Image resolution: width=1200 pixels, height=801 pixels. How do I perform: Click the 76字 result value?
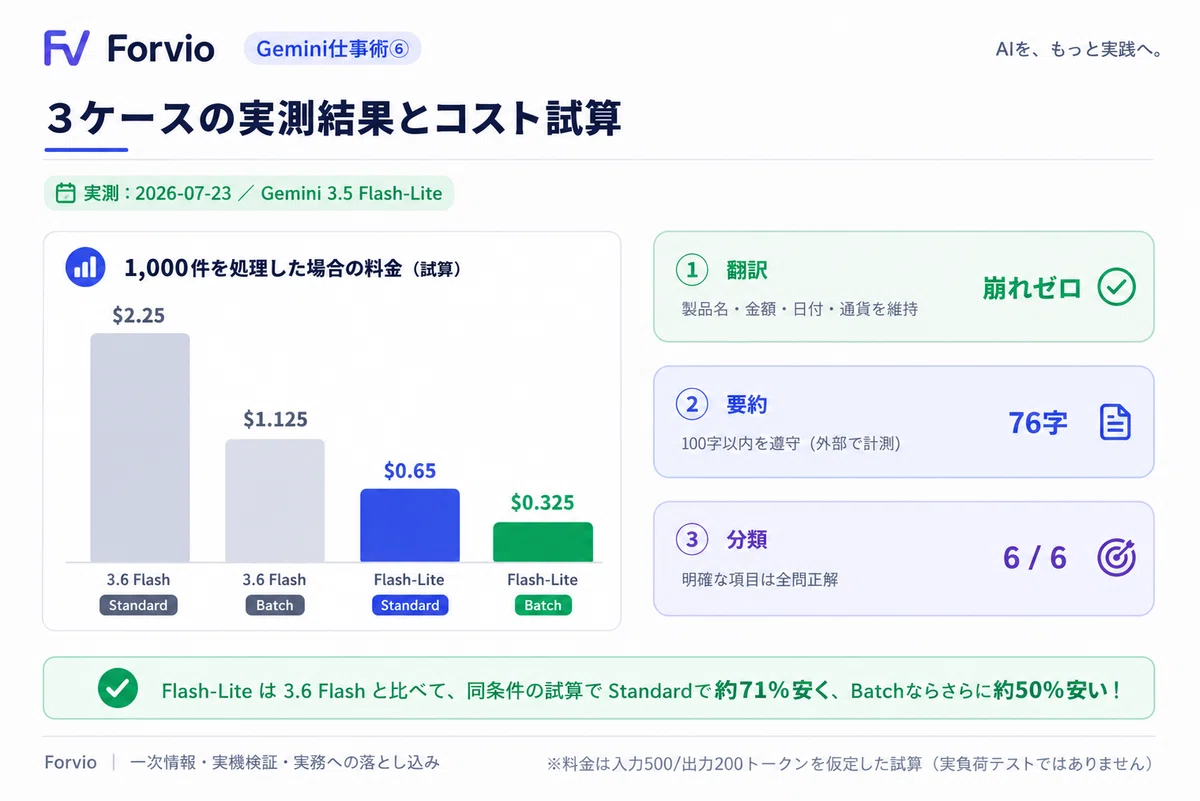click(x=1038, y=422)
